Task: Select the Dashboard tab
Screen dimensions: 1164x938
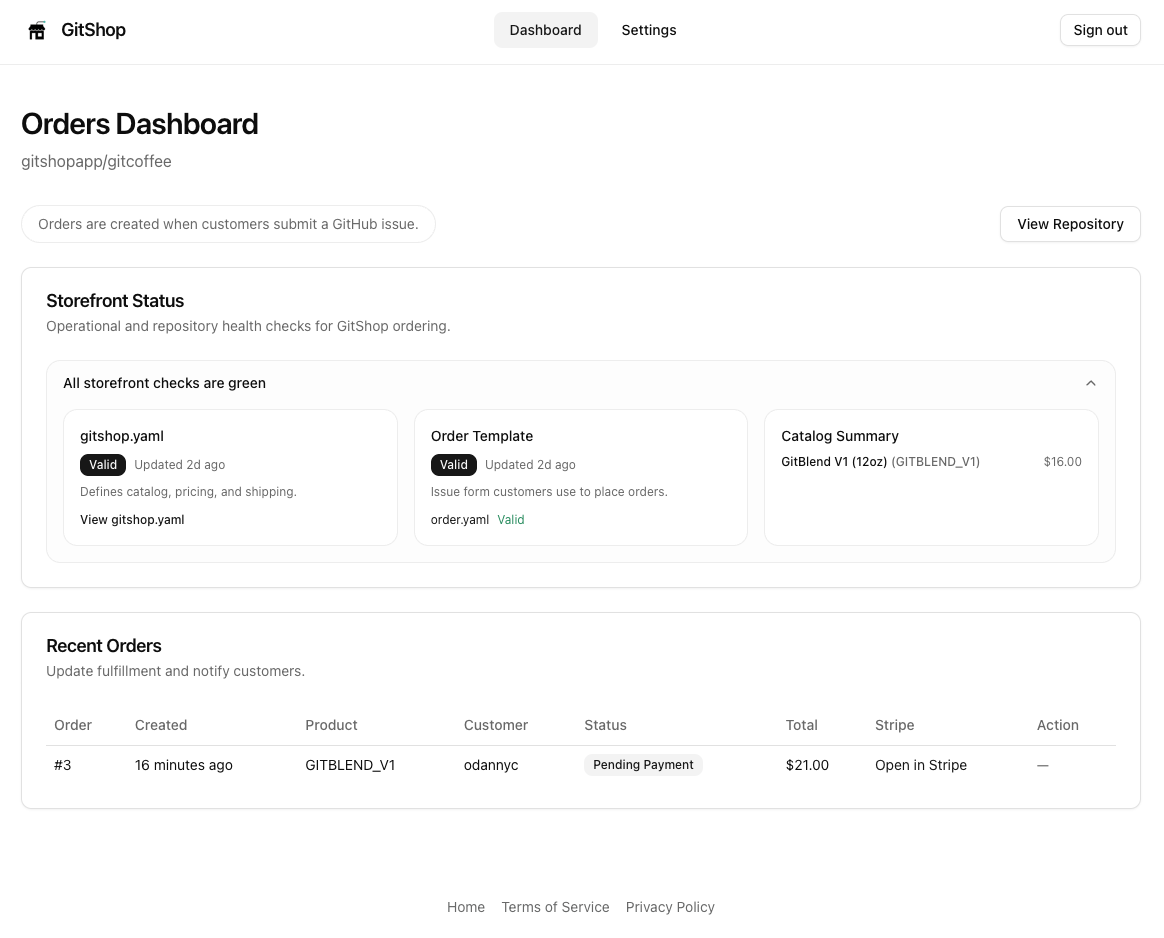Action: pyautogui.click(x=545, y=30)
